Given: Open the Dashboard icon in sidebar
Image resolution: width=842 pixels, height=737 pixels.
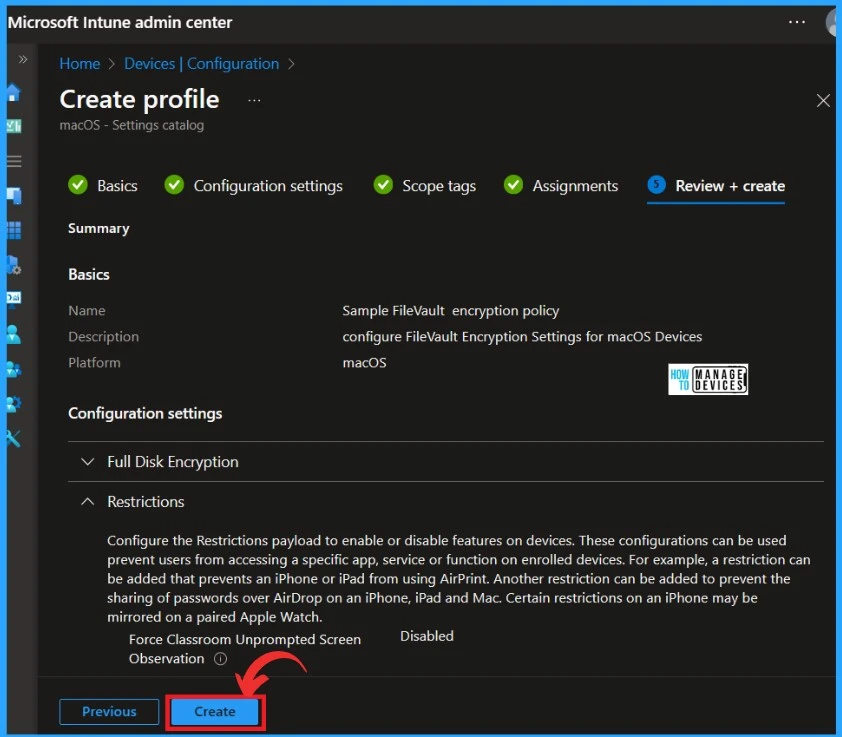Looking at the screenshot, I should 14,126.
